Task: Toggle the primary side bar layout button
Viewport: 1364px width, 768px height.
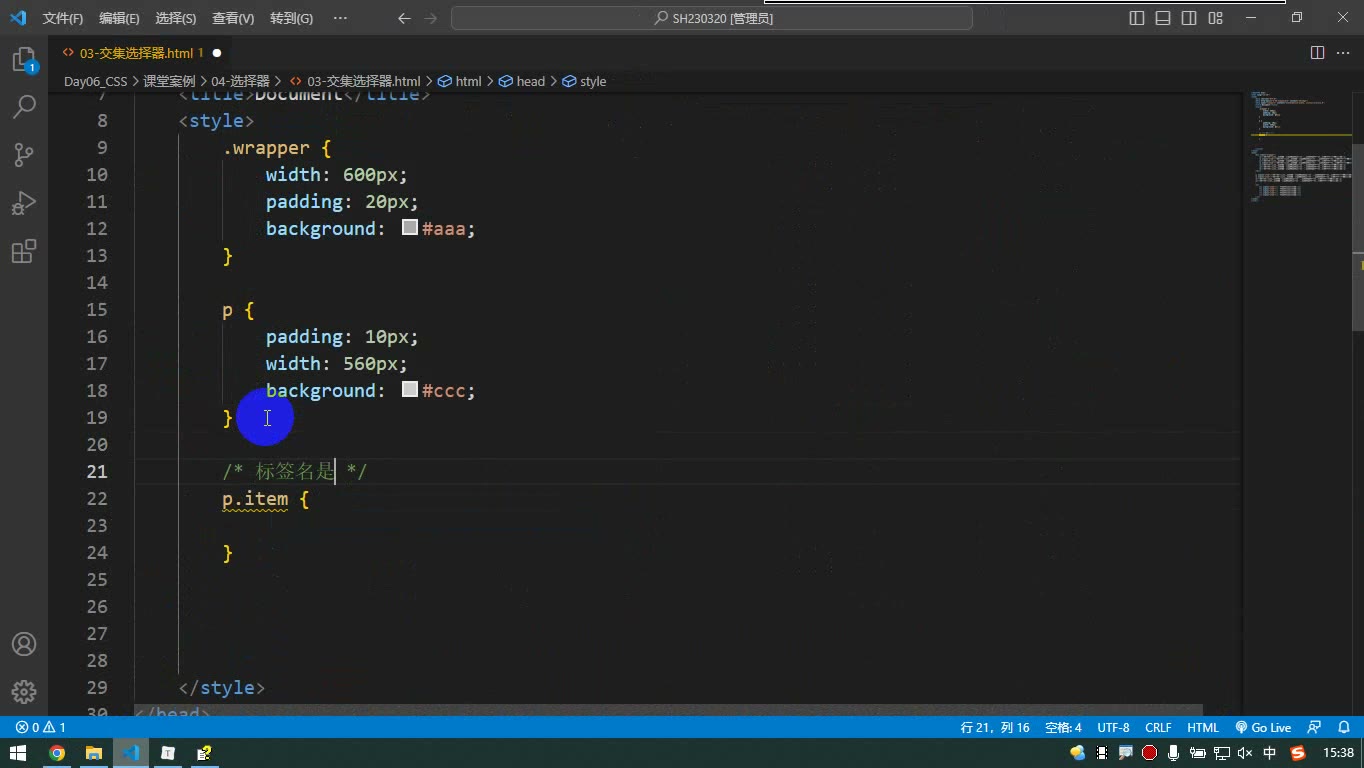Action: pos(1137,18)
